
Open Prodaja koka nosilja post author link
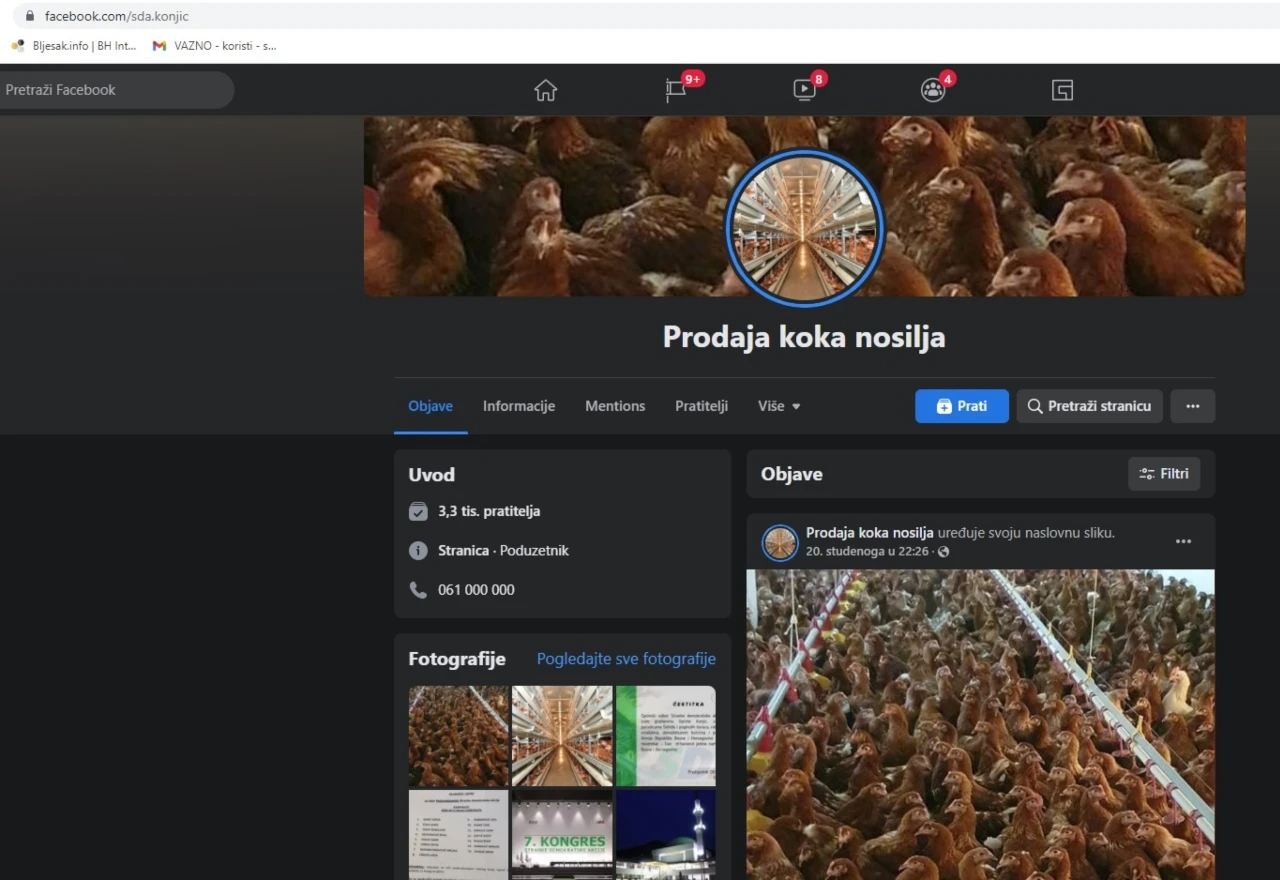click(870, 533)
